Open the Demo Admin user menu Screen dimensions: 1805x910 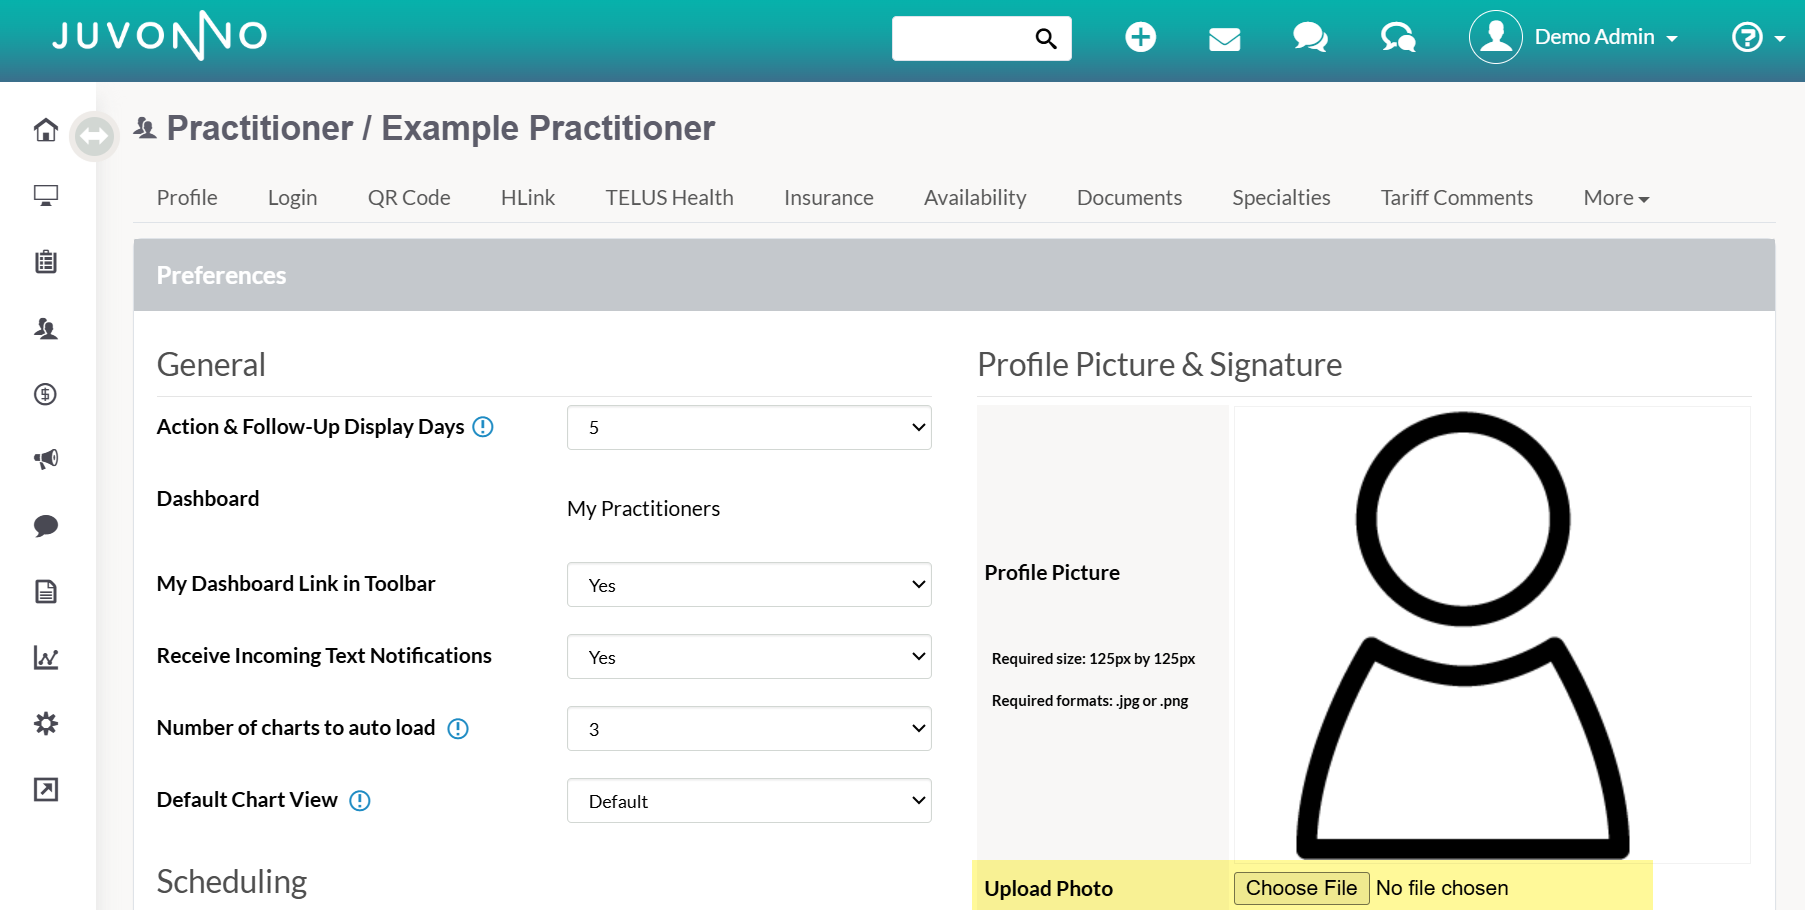(x=1573, y=37)
